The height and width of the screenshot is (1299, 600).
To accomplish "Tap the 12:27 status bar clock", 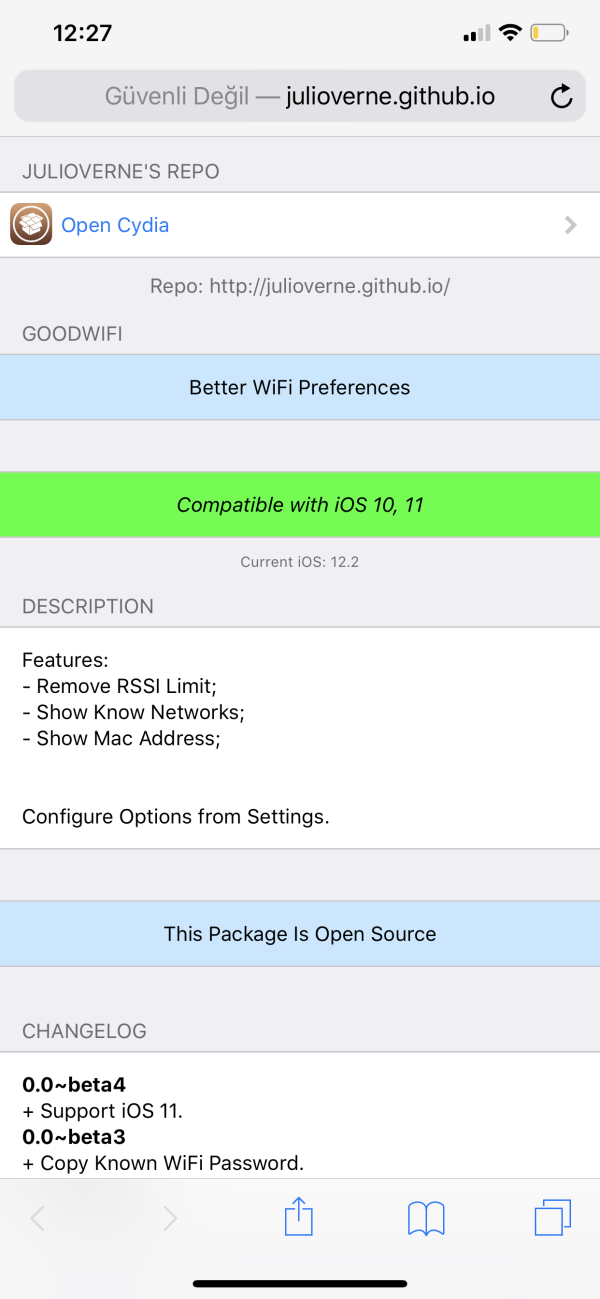I will coord(82,33).
